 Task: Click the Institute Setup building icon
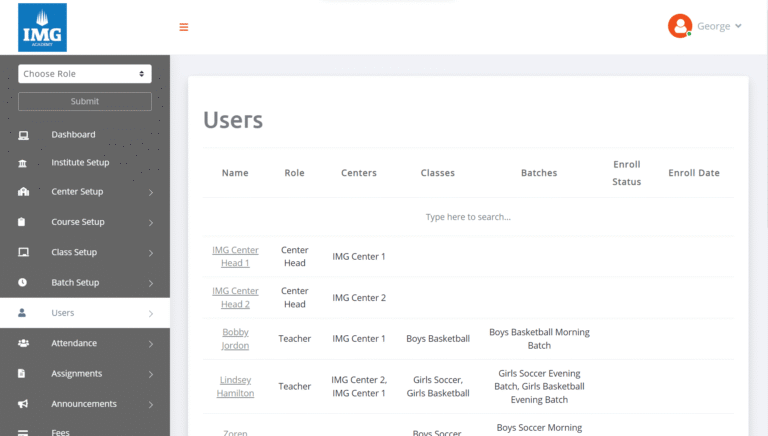(23, 163)
